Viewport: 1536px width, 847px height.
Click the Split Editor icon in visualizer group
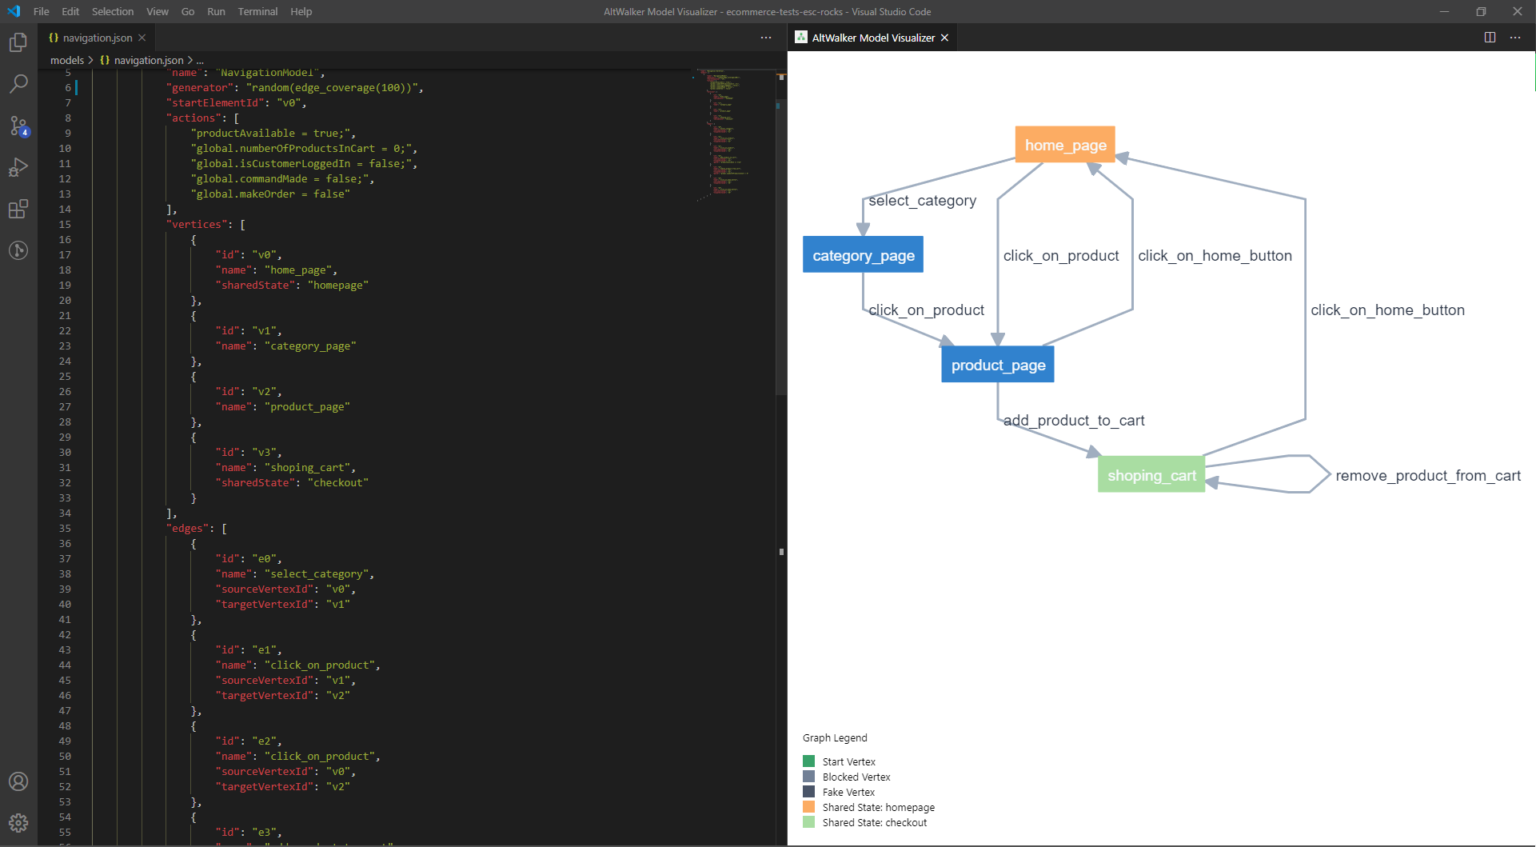1490,36
